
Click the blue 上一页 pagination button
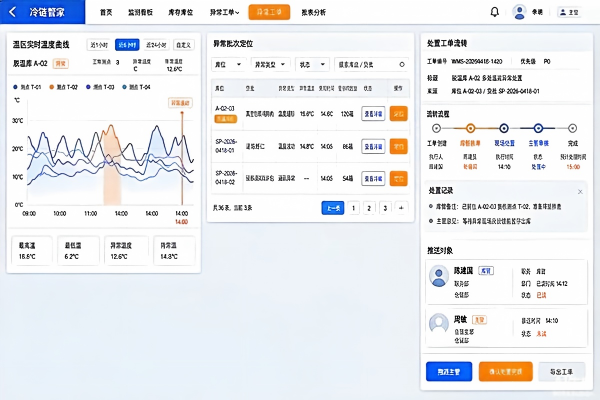pyautogui.click(x=333, y=208)
